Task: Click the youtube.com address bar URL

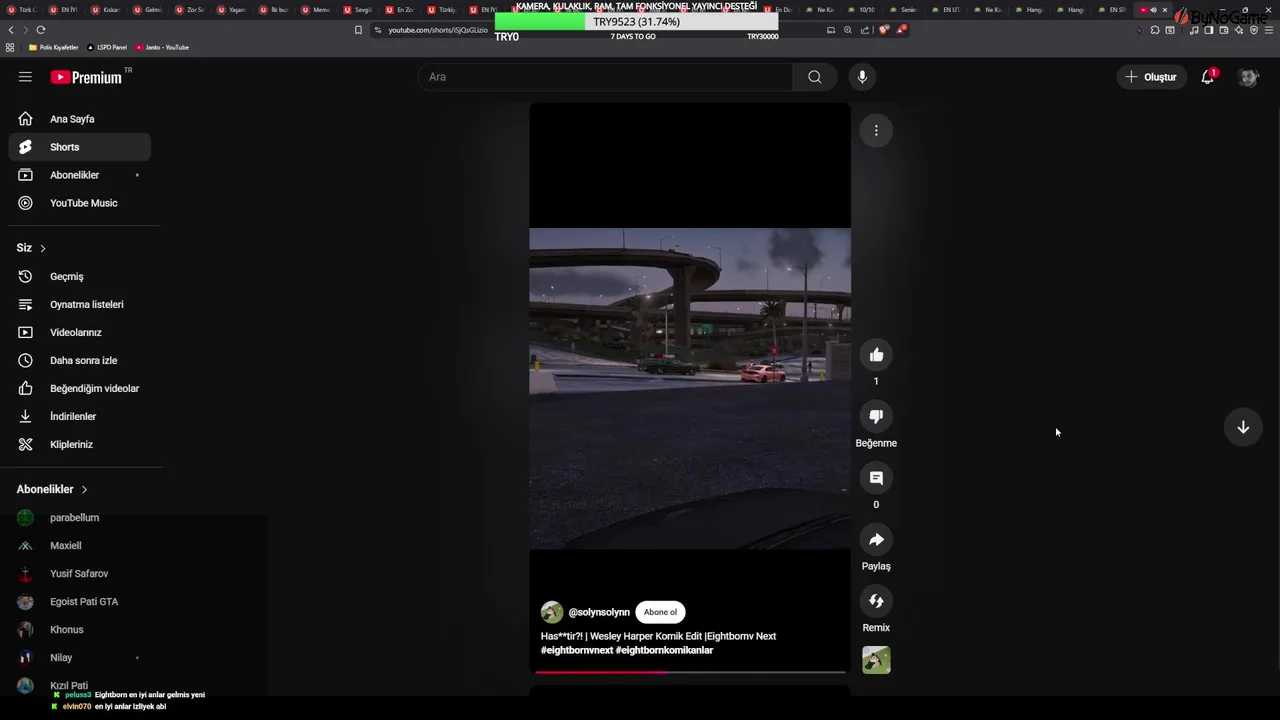Action: click(x=438, y=30)
